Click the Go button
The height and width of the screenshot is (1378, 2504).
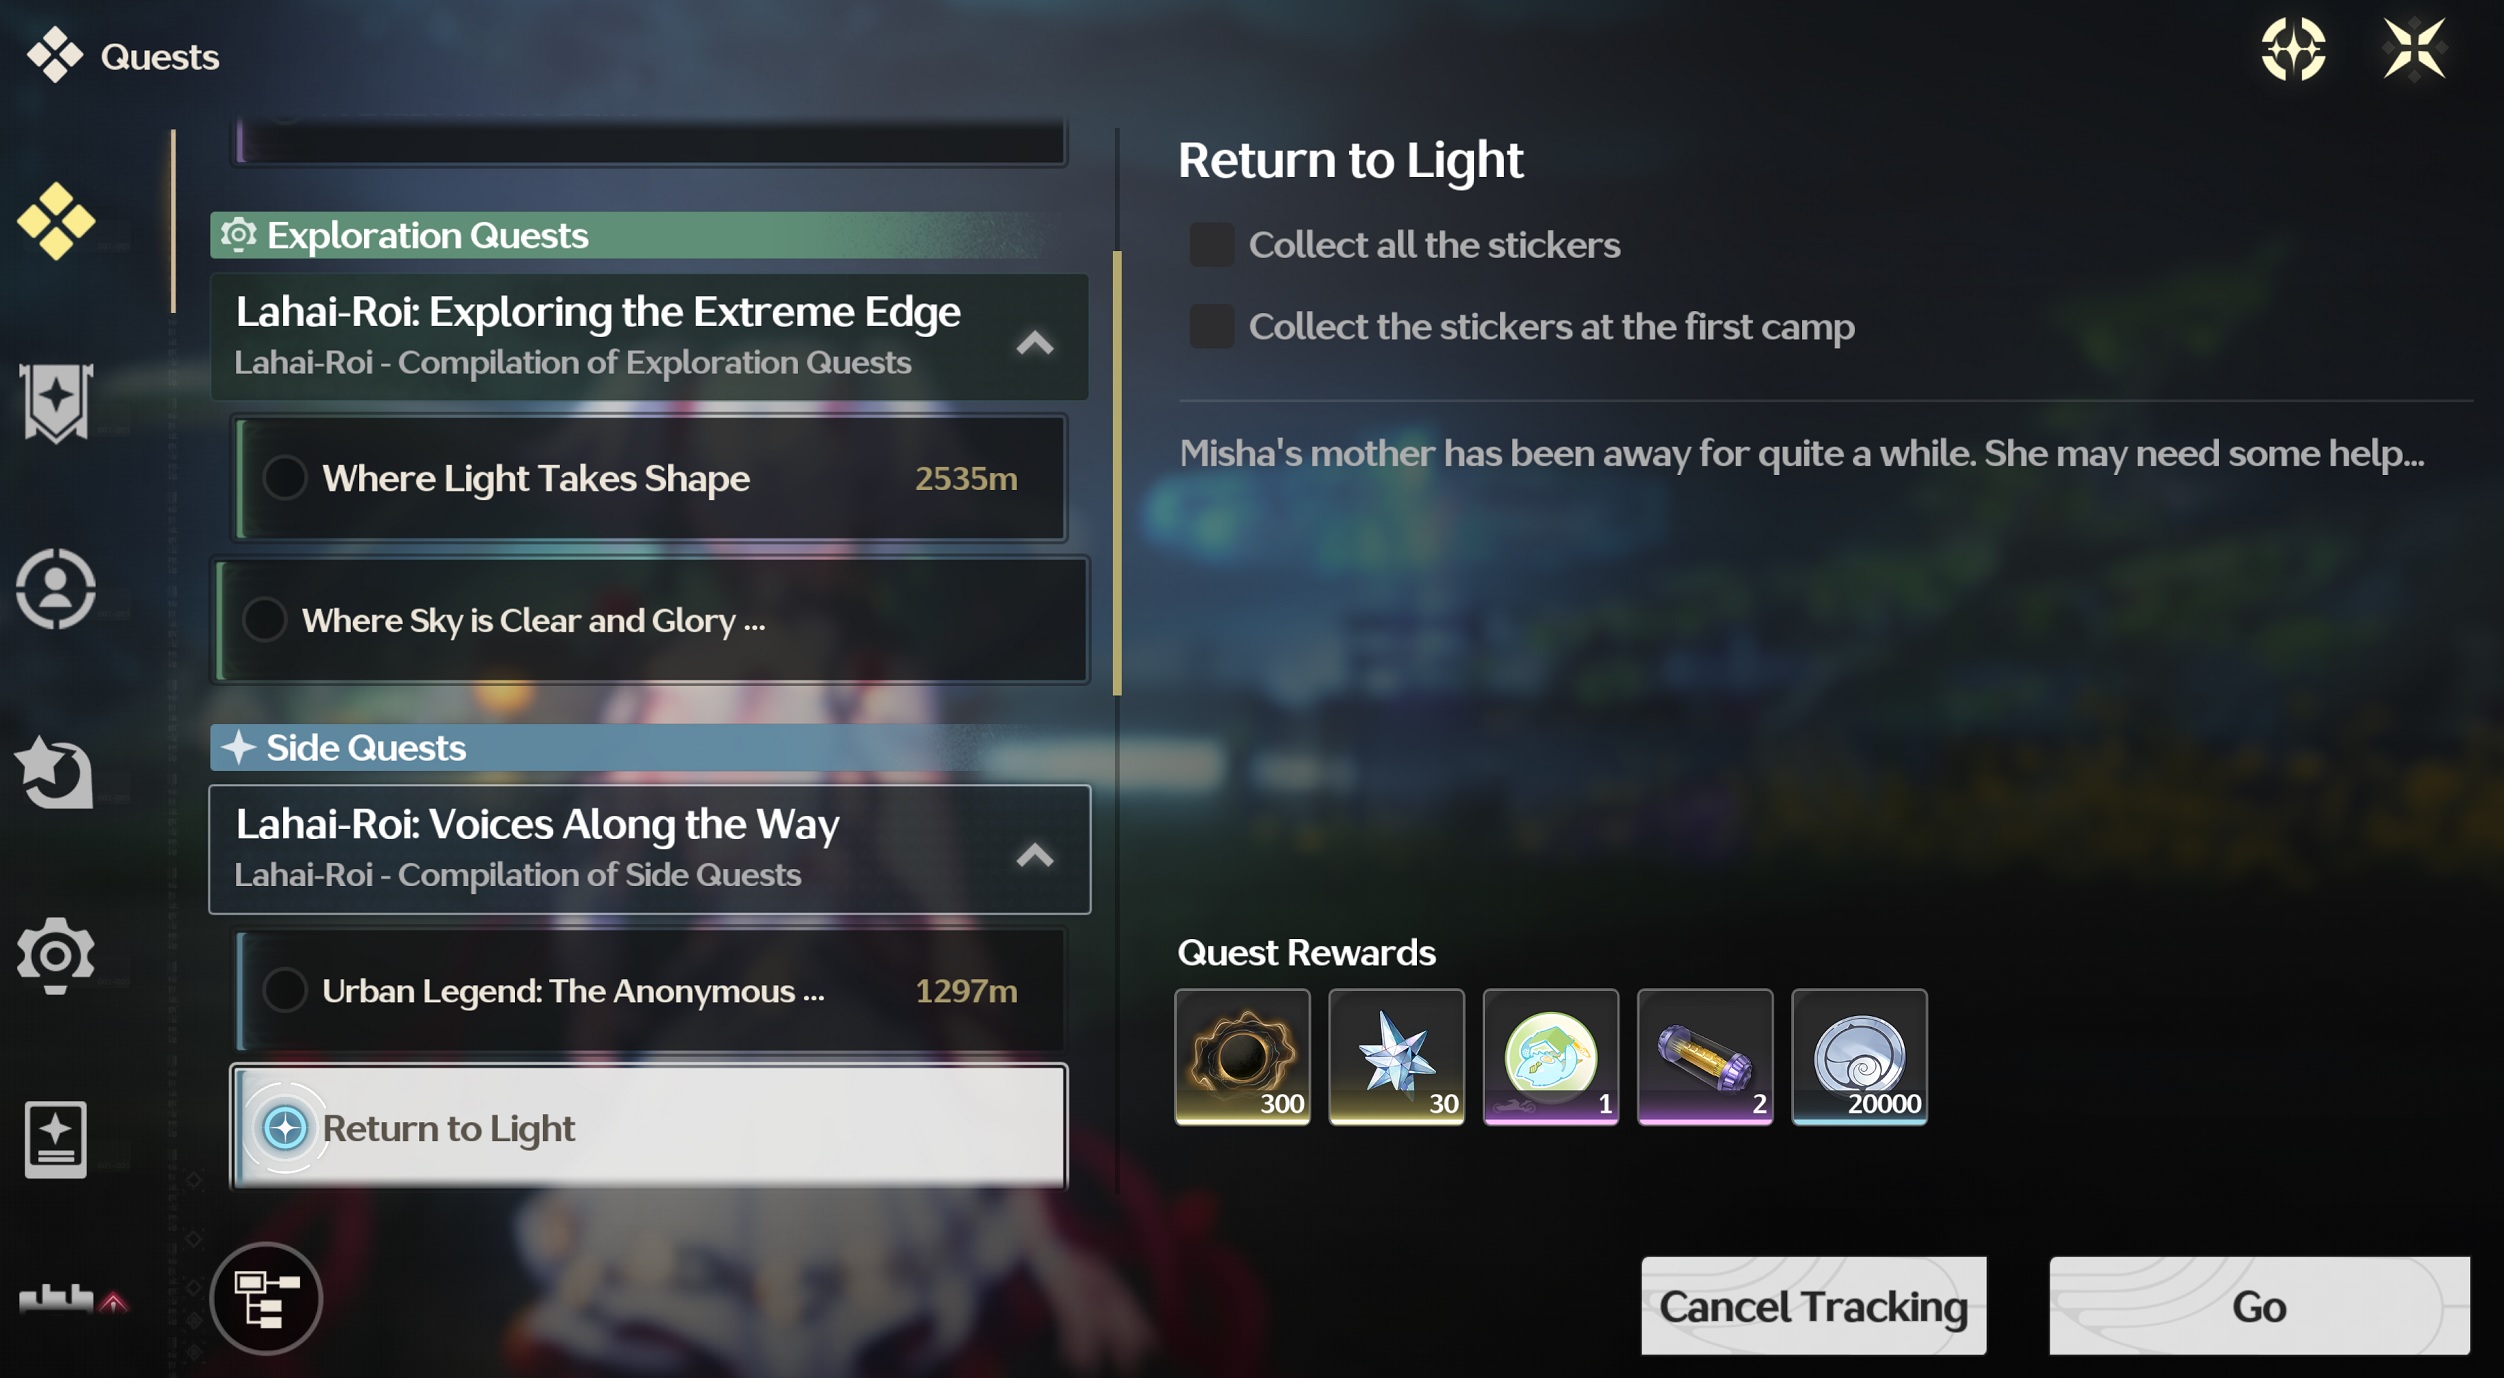point(2259,1306)
